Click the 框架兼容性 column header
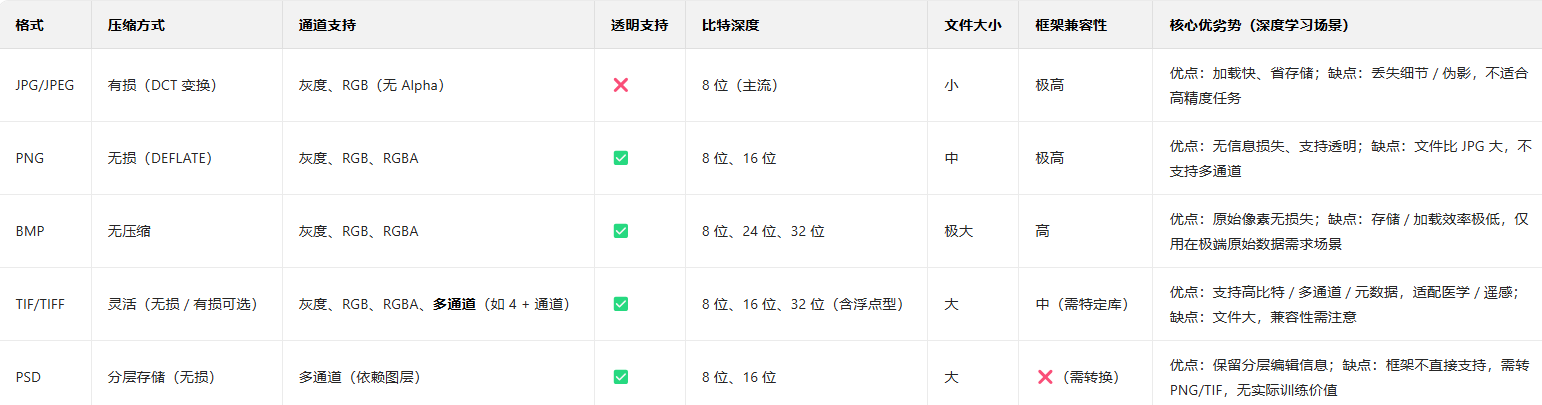 click(1071, 25)
